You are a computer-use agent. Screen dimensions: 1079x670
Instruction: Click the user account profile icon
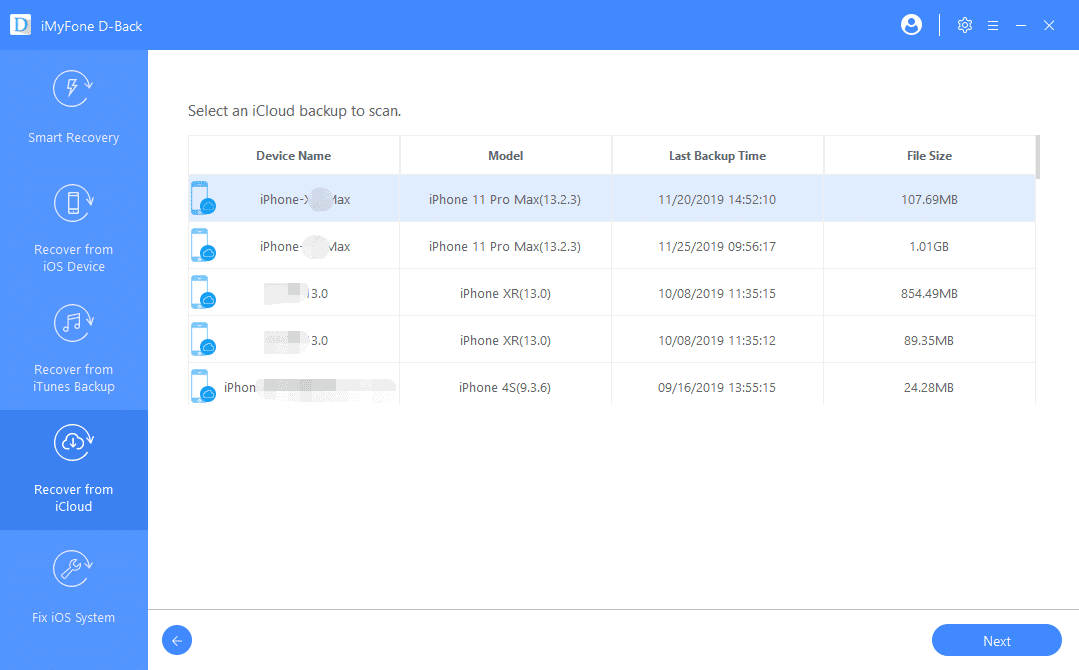pos(911,25)
